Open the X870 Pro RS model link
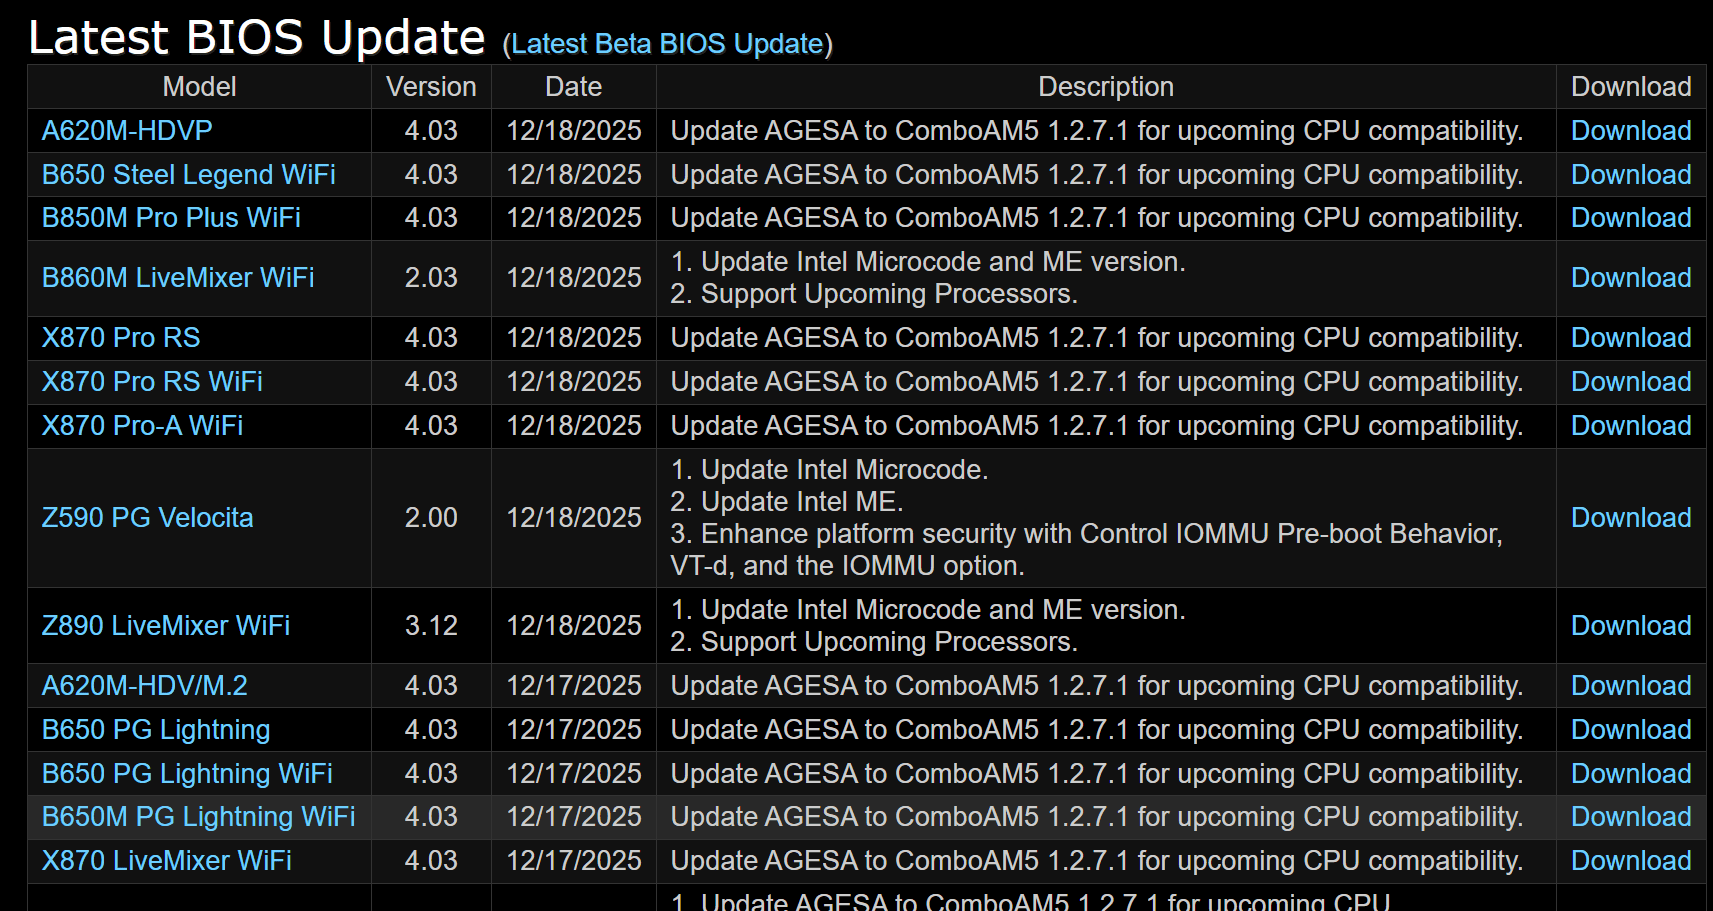This screenshot has width=1713, height=911. (x=121, y=338)
